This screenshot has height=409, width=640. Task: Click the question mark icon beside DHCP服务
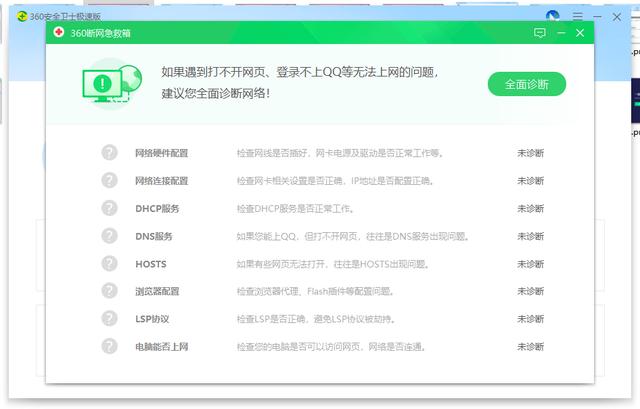point(109,208)
